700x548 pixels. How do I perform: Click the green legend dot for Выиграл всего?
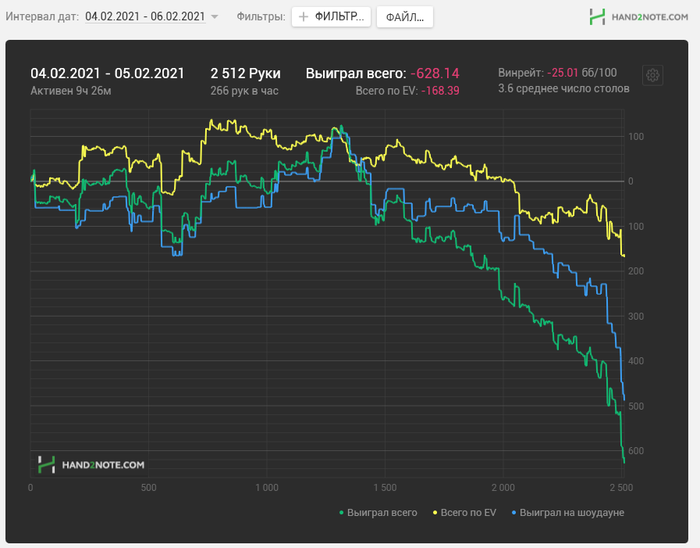pyautogui.click(x=342, y=513)
